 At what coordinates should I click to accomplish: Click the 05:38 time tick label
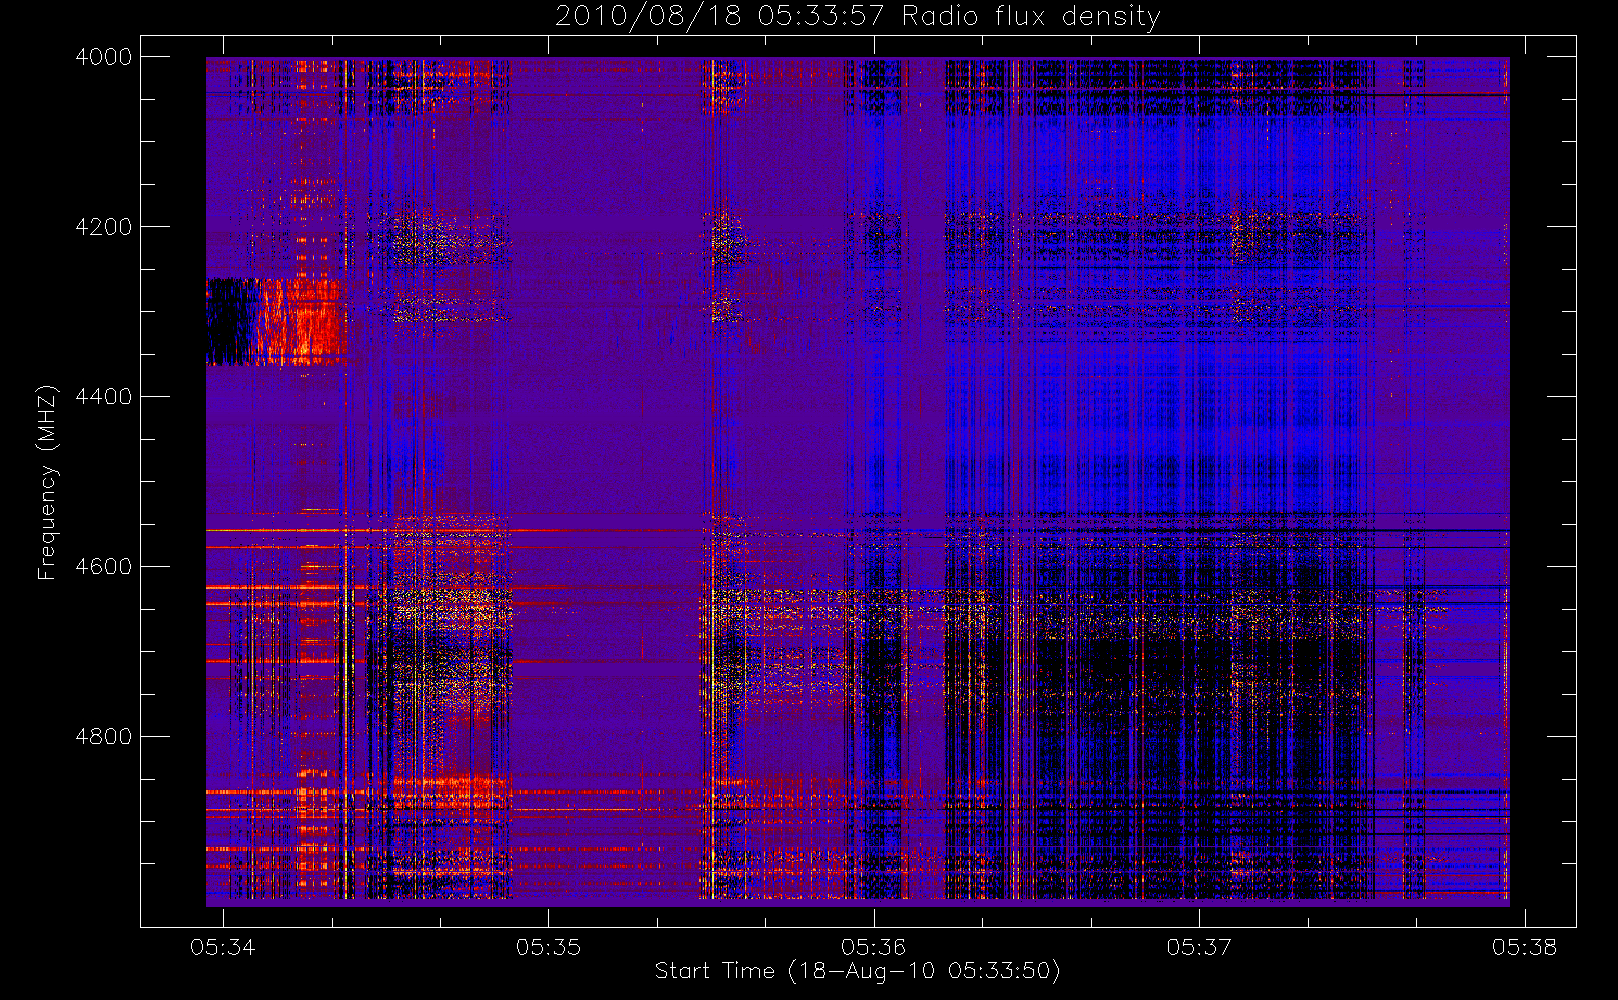pos(1524,947)
